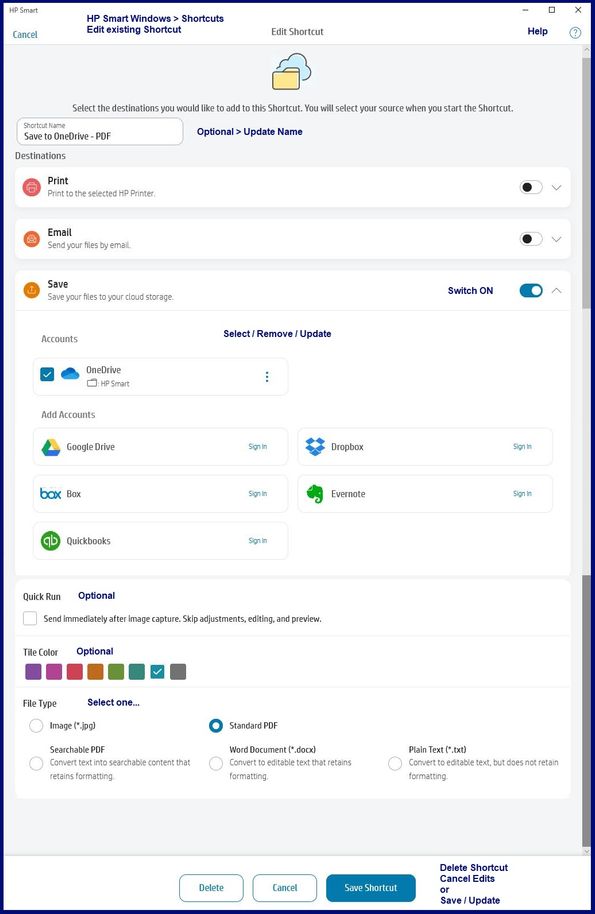This screenshot has height=914, width=595.
Task: Select the Image (*.jpg) file type
Action: point(36,726)
